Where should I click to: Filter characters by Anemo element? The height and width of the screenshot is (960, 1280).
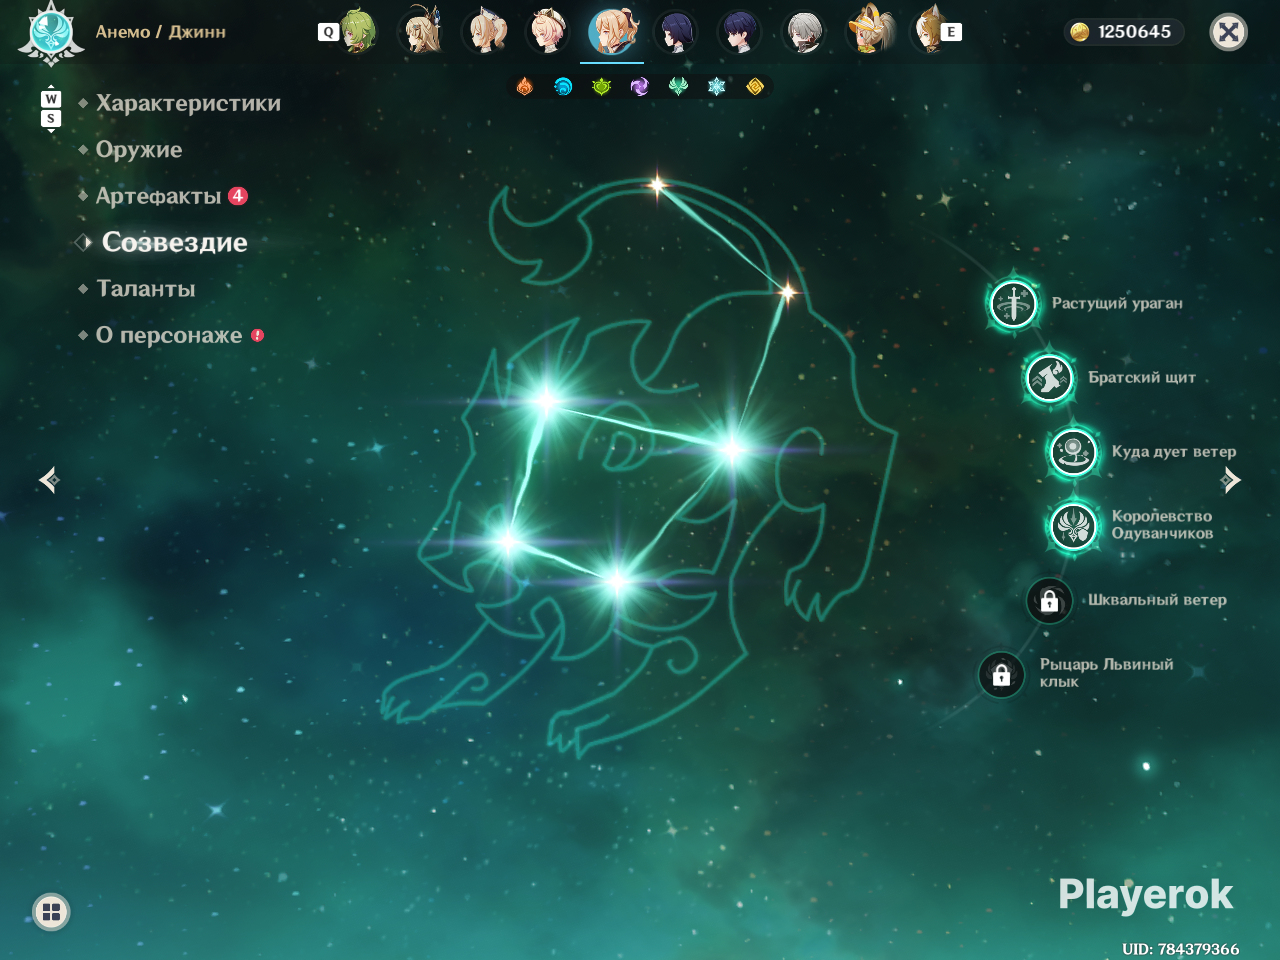(x=678, y=87)
